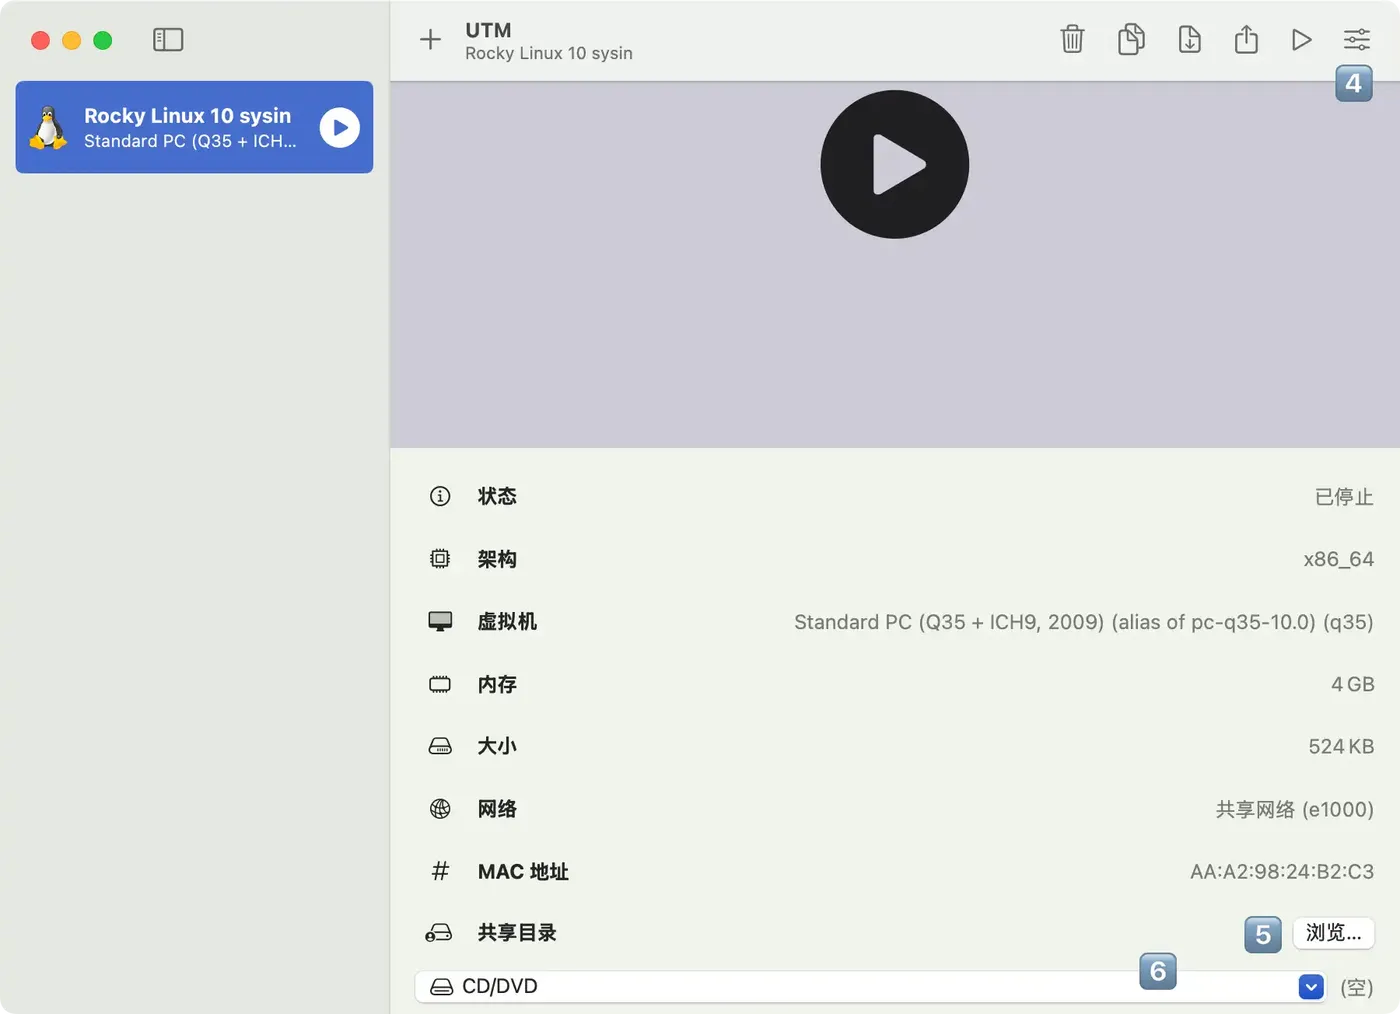This screenshot has height=1014, width=1400.
Task: Run the VM from the toolbar play icon
Action: (1302, 39)
